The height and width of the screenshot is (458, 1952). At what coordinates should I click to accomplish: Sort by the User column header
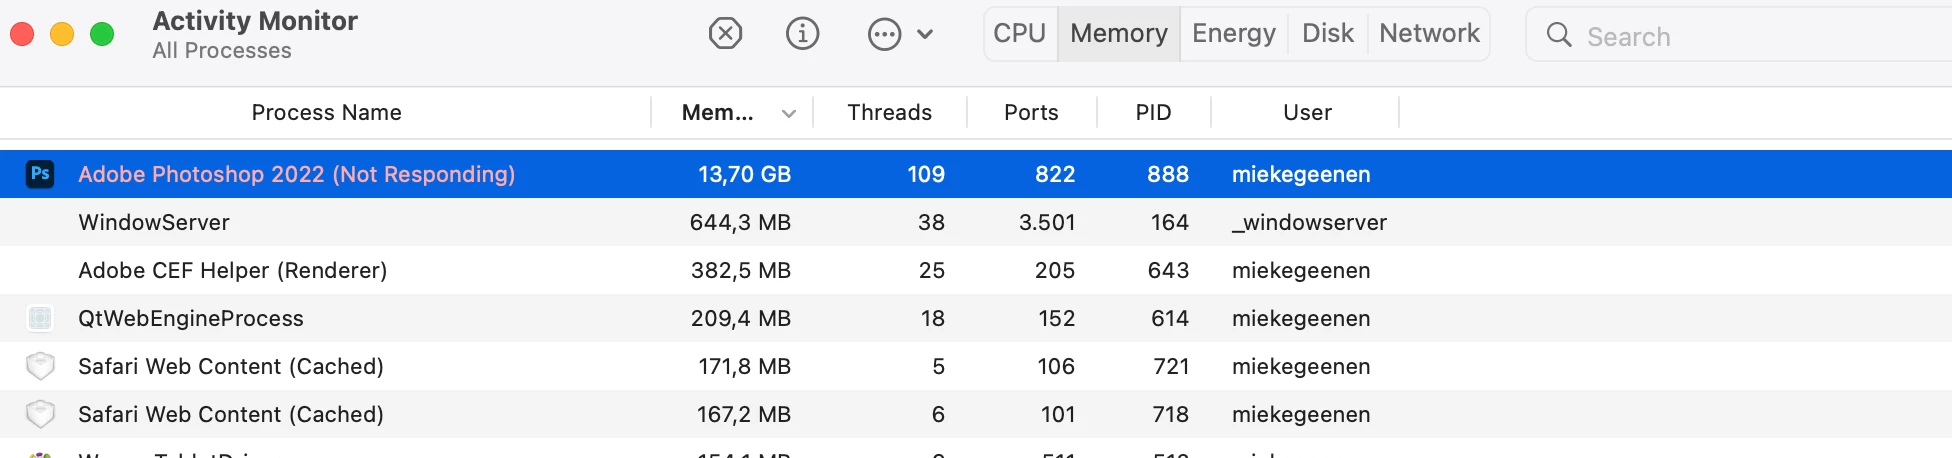click(1307, 113)
